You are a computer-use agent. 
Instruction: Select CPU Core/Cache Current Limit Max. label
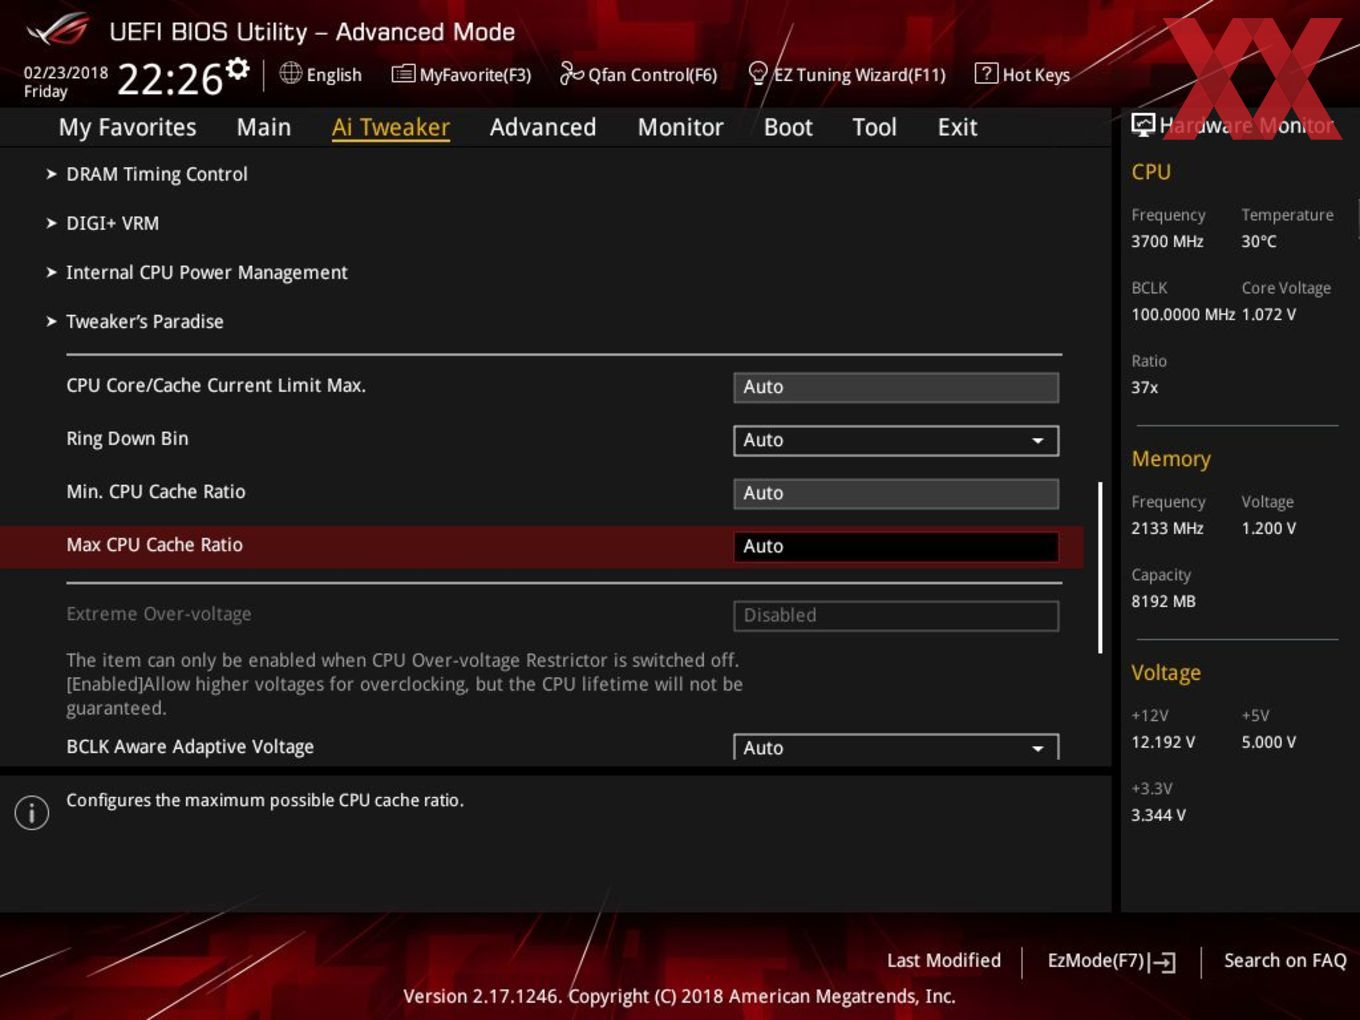(x=216, y=385)
